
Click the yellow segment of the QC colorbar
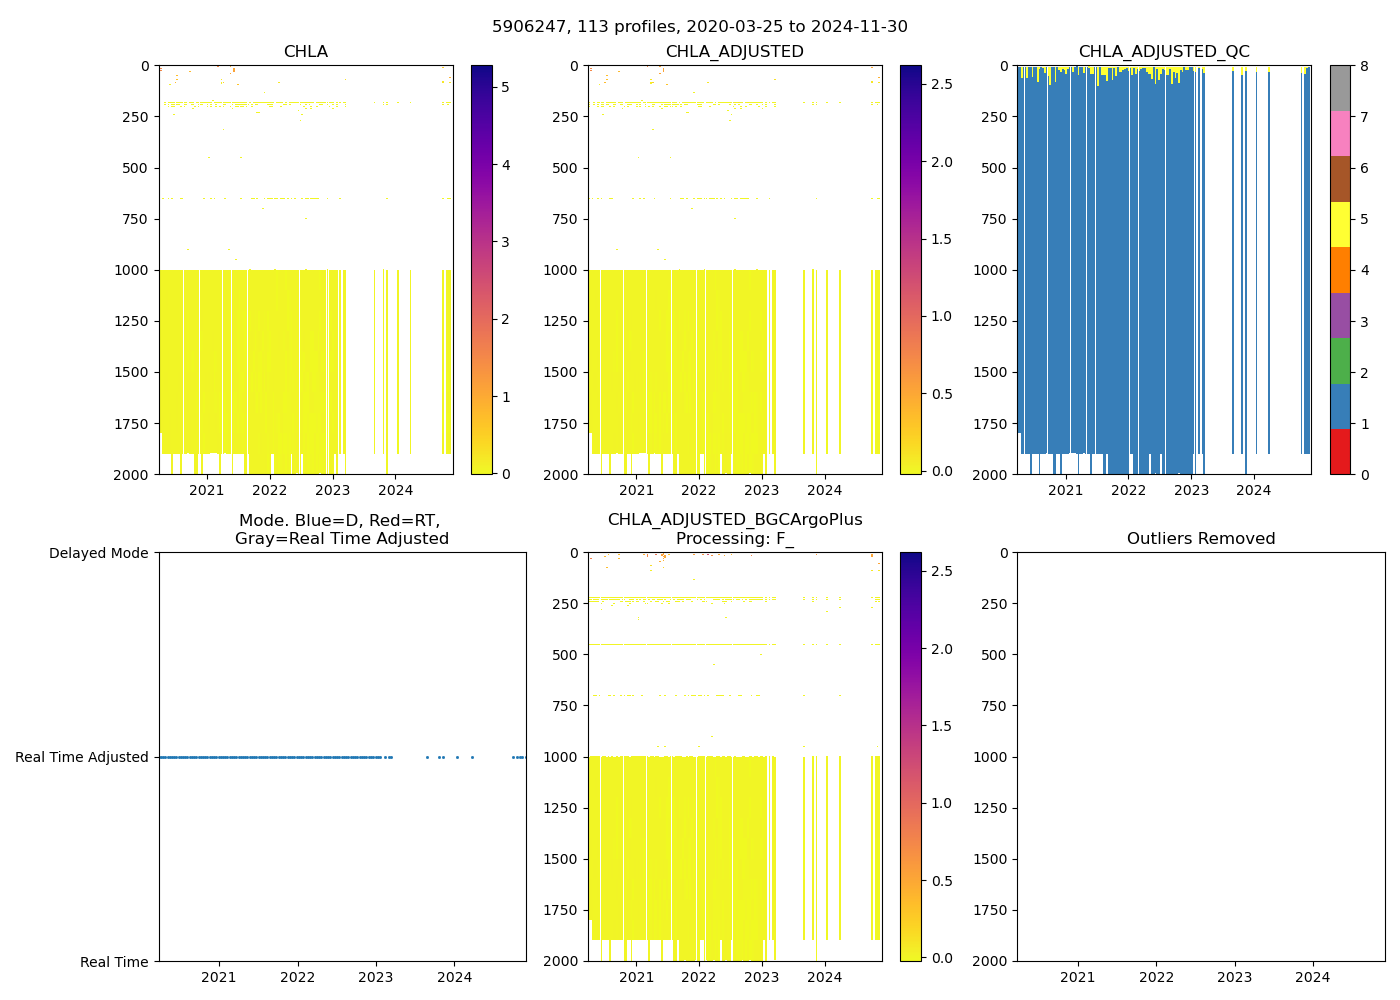click(1340, 224)
